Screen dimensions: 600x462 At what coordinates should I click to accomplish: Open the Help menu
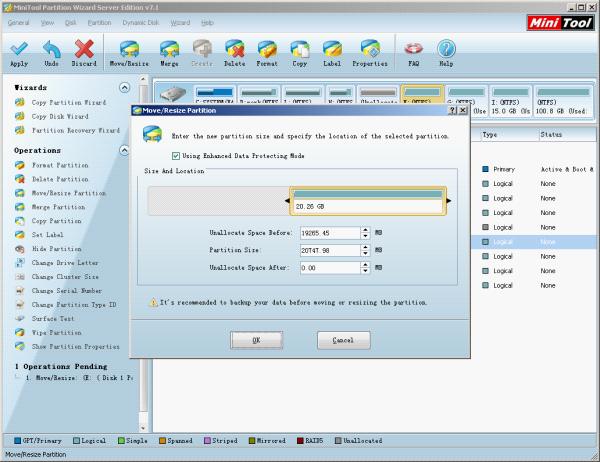pos(207,23)
